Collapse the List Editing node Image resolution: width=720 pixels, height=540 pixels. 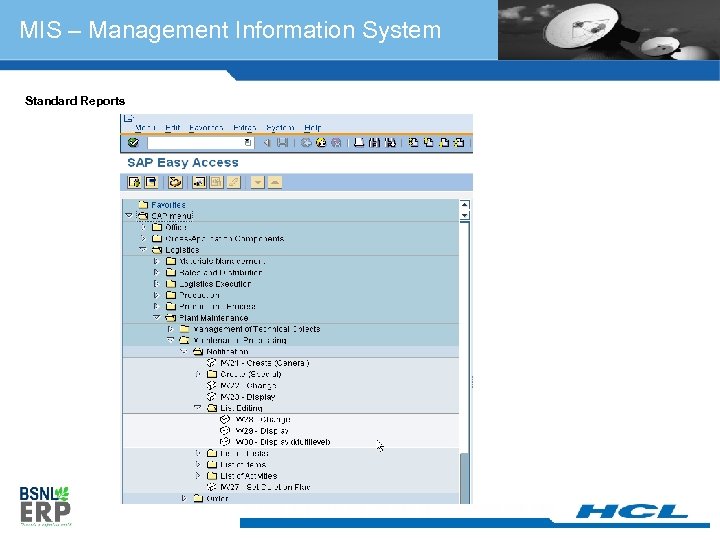[198, 408]
